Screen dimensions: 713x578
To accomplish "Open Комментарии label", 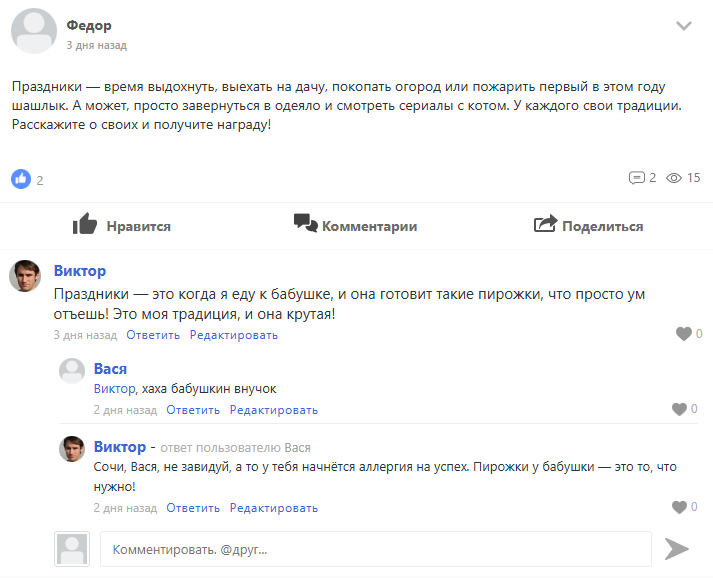I will 369,226.
